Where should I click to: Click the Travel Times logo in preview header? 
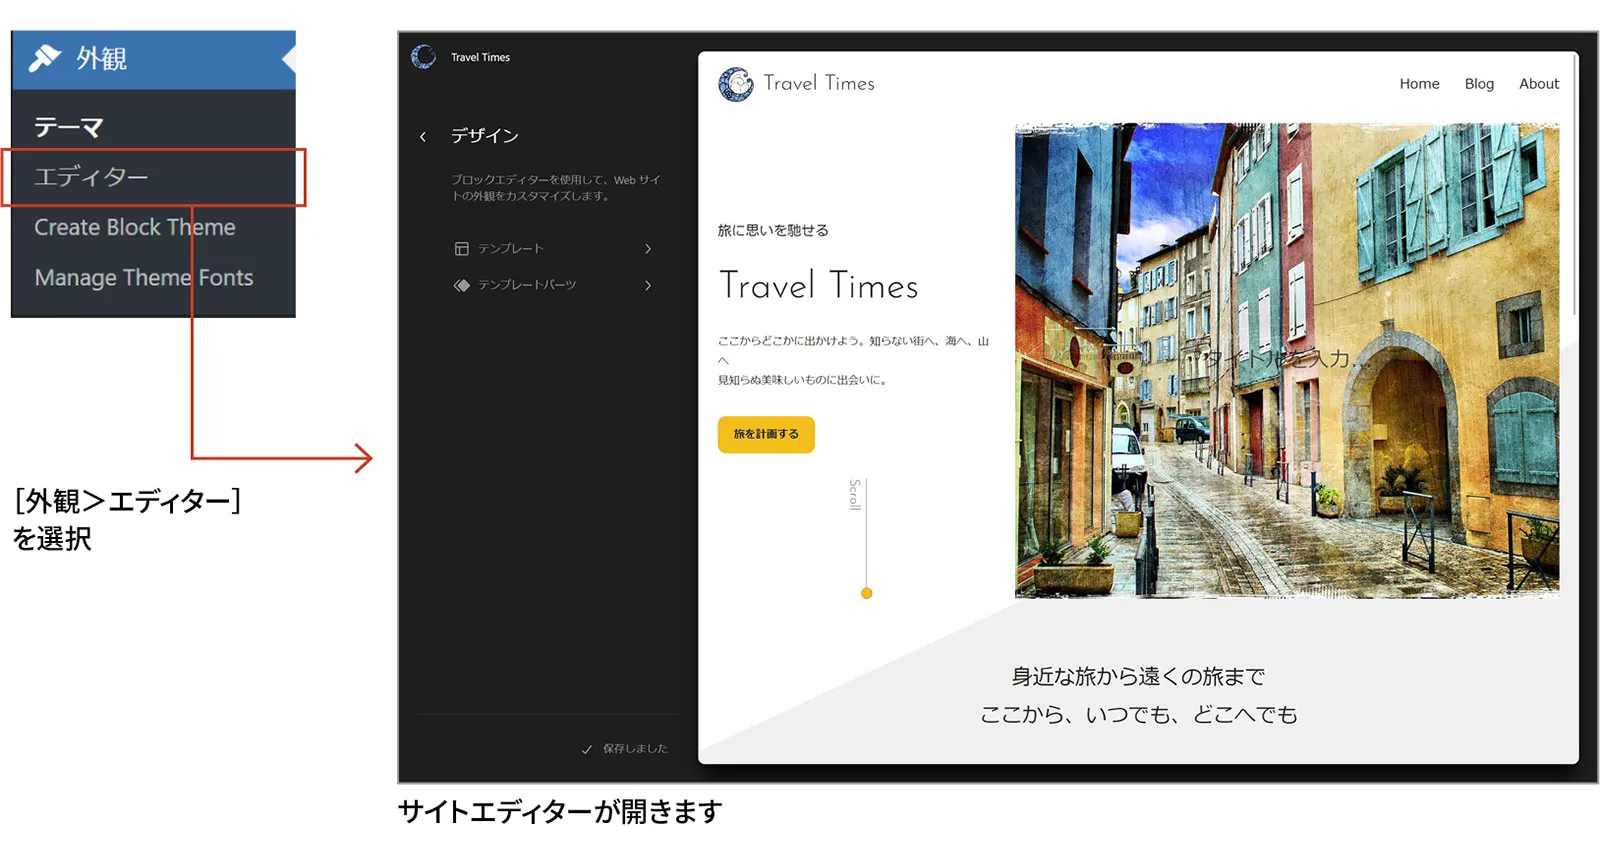pyautogui.click(x=736, y=84)
